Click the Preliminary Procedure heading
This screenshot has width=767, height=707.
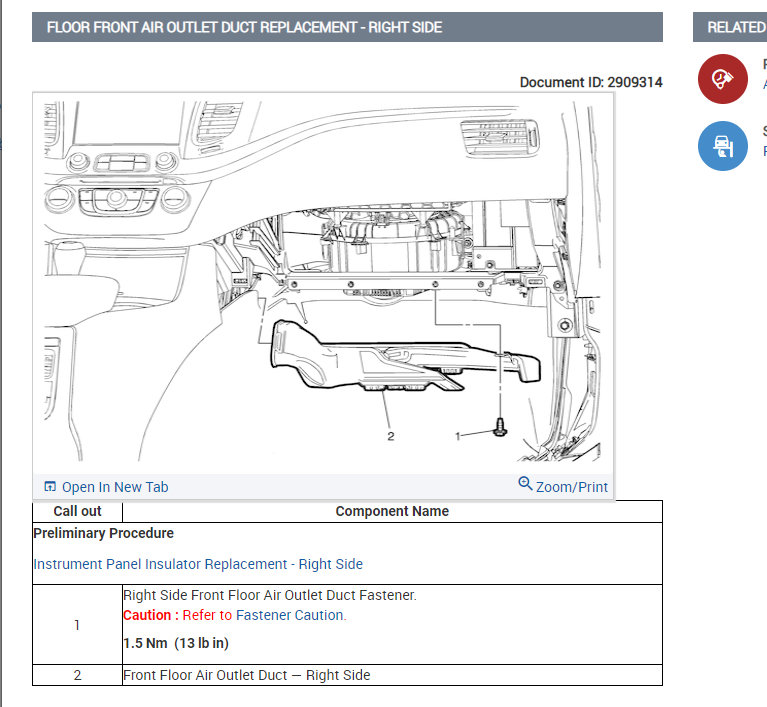coord(104,533)
